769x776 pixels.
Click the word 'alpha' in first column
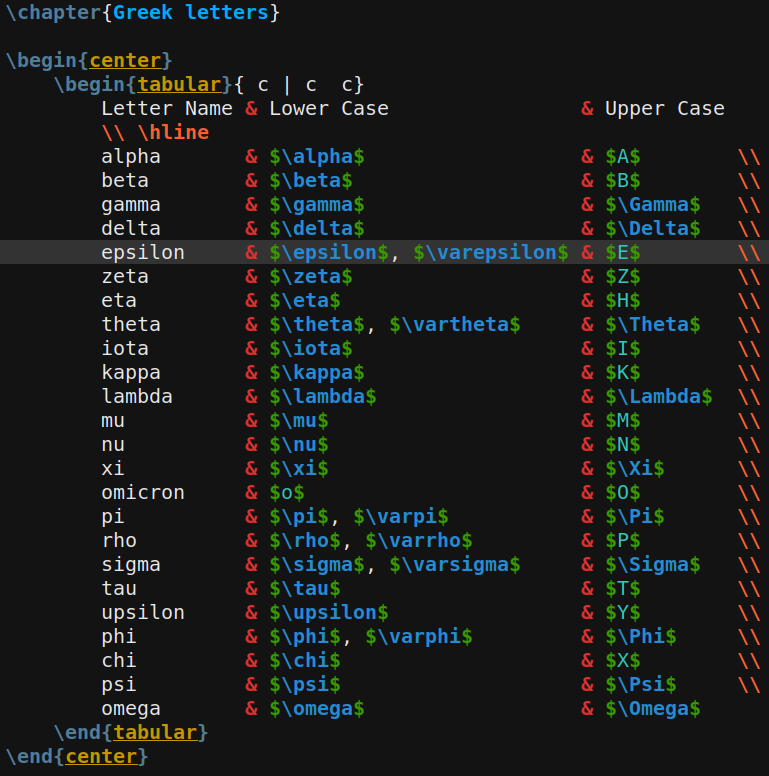(x=131, y=156)
